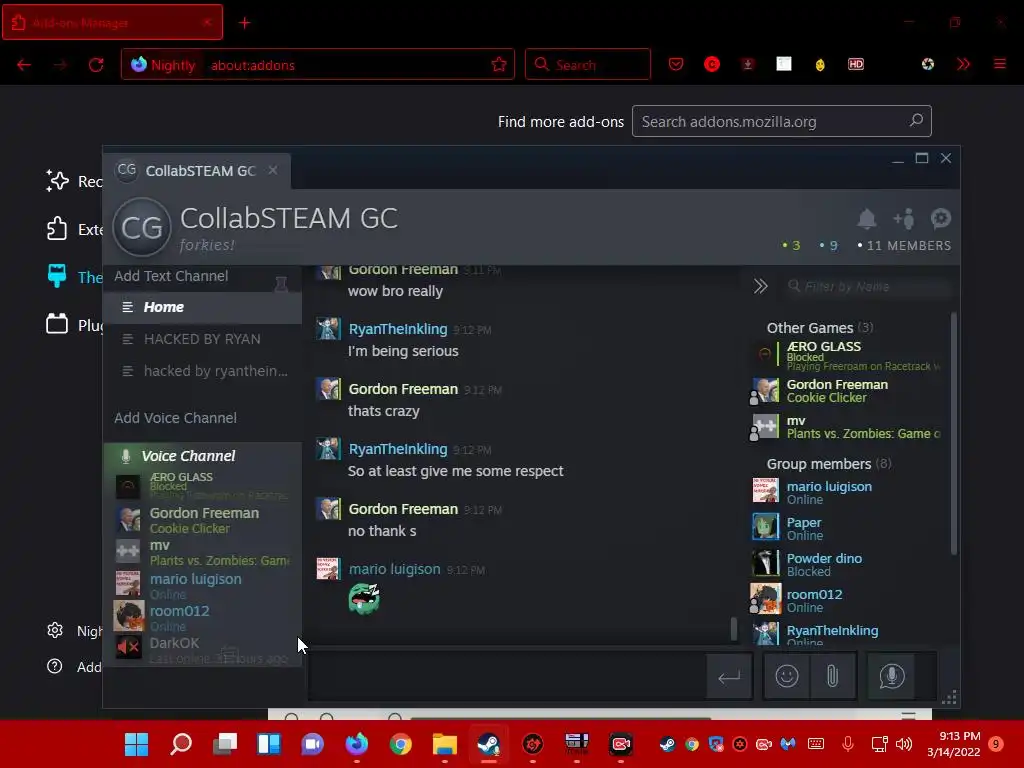1024x768 pixels.
Task: Open Extensions in Add-ons Manager sidebar
Action: (73, 229)
